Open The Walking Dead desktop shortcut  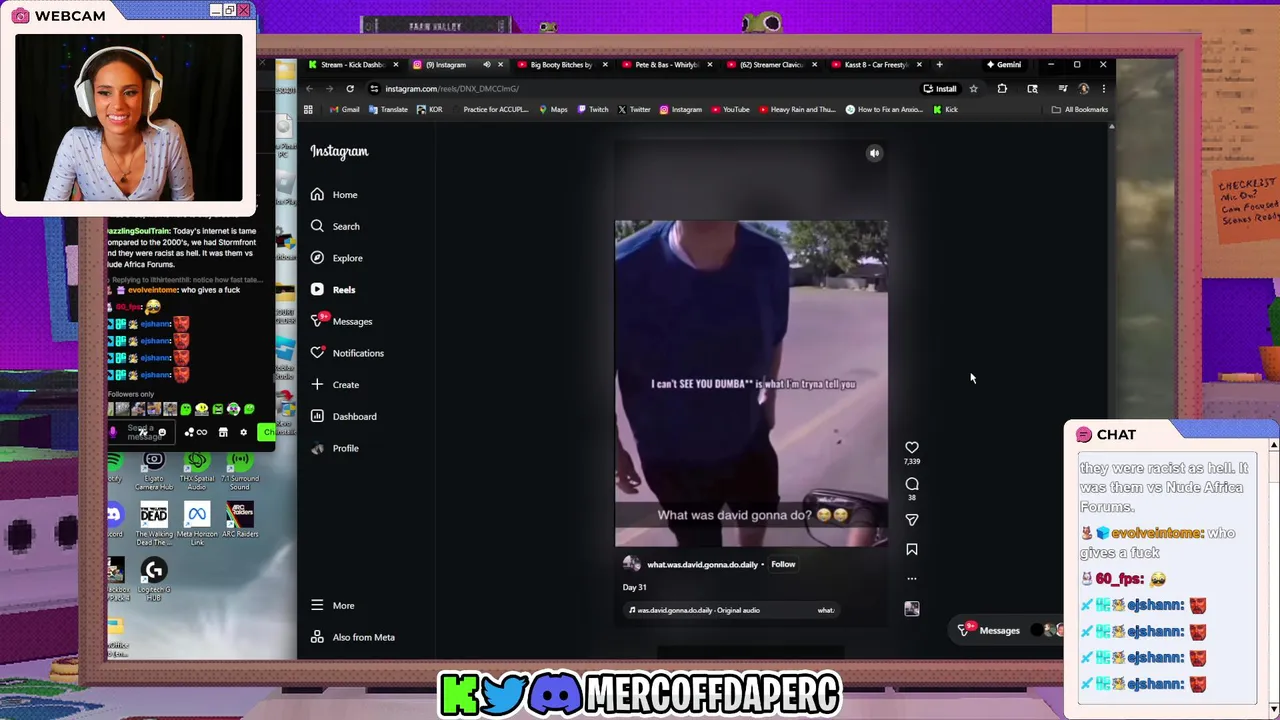point(154,524)
